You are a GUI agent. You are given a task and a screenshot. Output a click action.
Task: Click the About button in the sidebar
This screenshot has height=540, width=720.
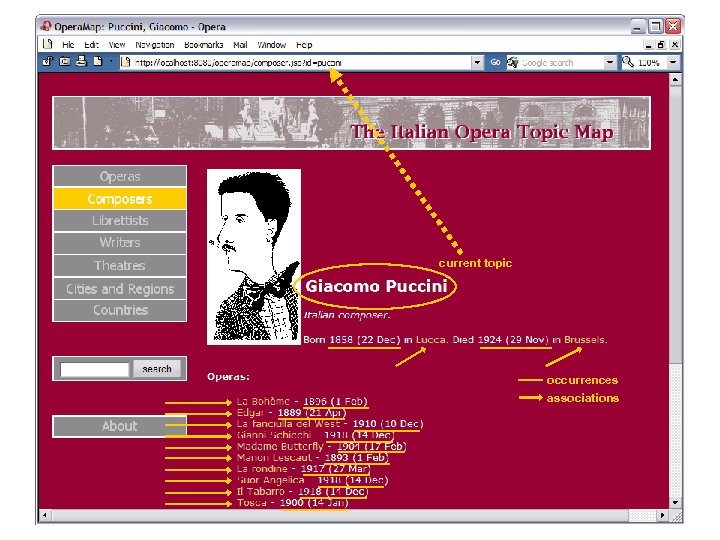point(120,426)
